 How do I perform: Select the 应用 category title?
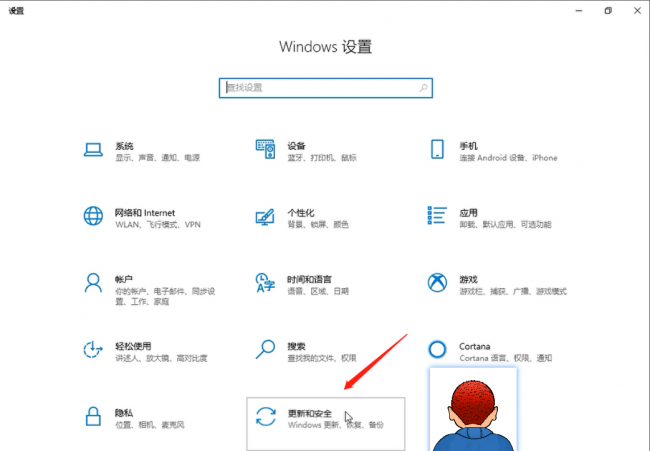pos(468,213)
